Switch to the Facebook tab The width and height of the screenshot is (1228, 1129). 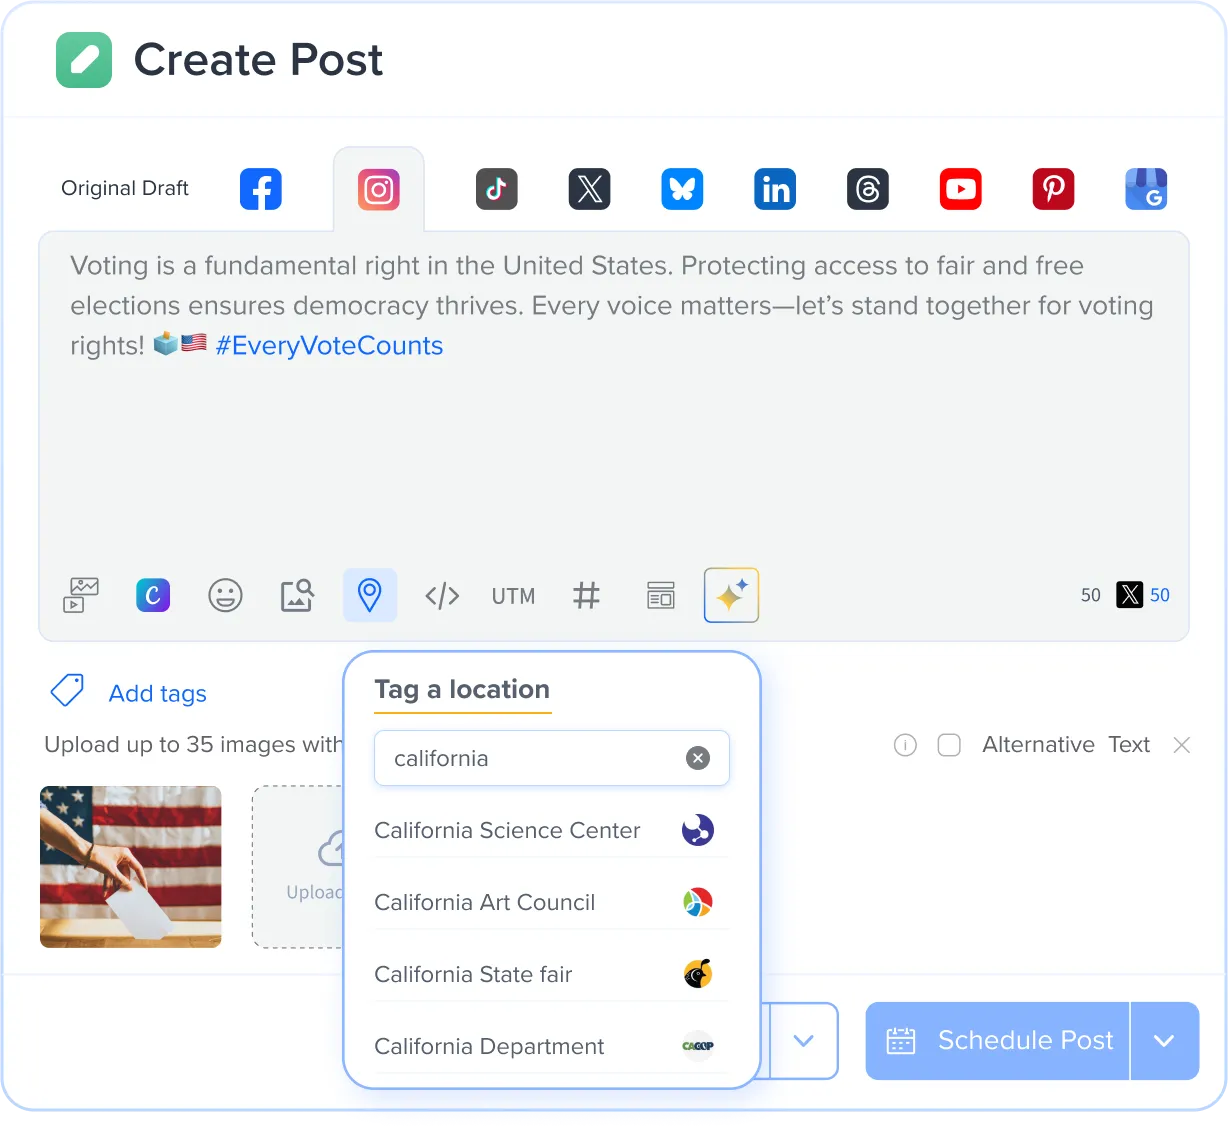[x=261, y=189]
